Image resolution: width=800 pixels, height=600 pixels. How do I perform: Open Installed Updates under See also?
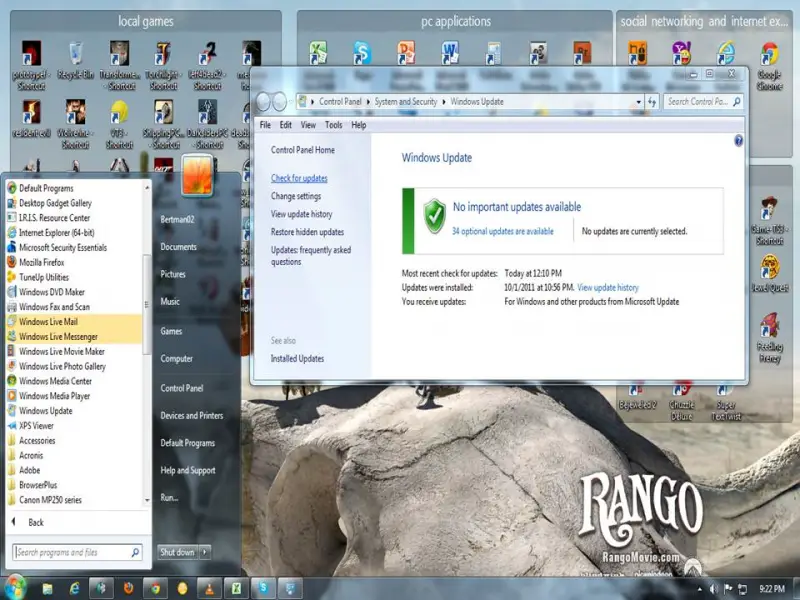click(297, 359)
